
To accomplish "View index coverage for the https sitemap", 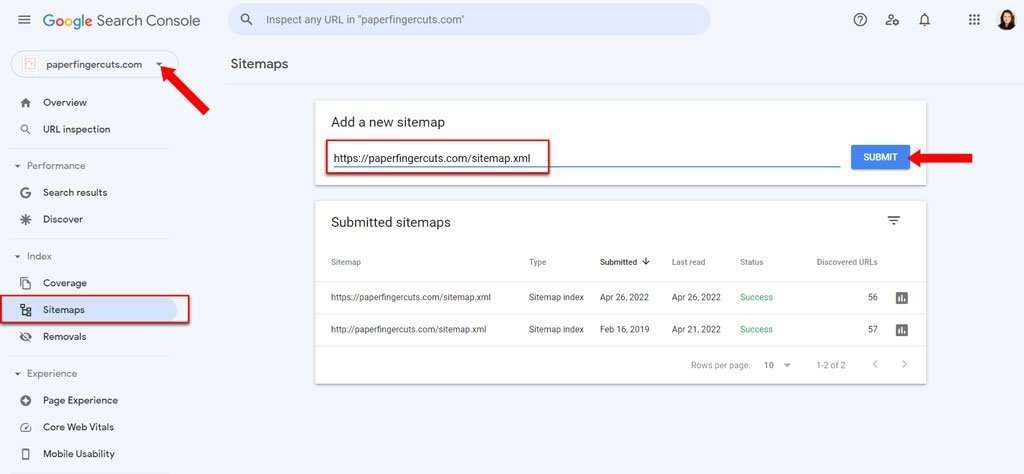I will click(902, 298).
